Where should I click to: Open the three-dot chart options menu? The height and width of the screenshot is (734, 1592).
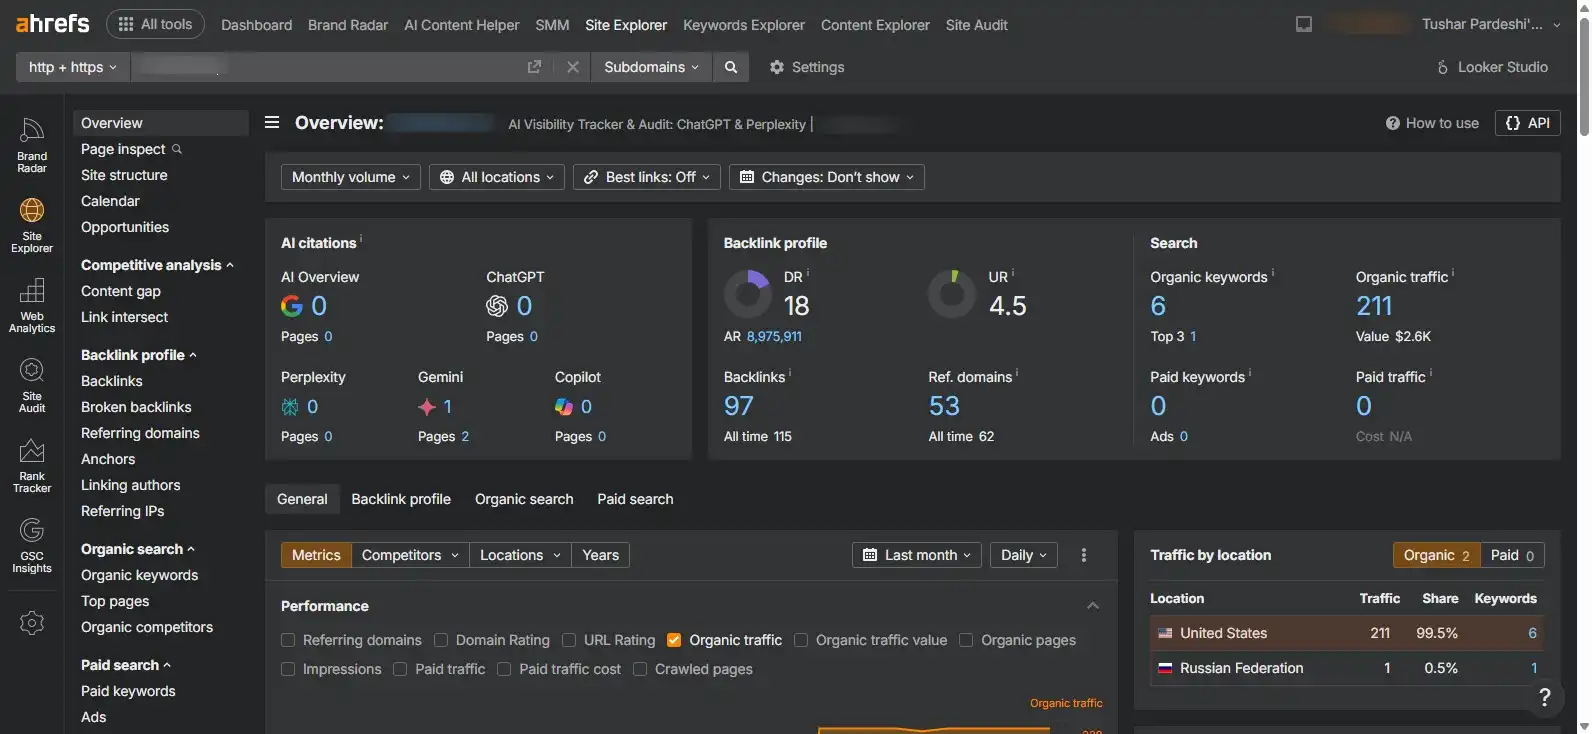point(1084,555)
